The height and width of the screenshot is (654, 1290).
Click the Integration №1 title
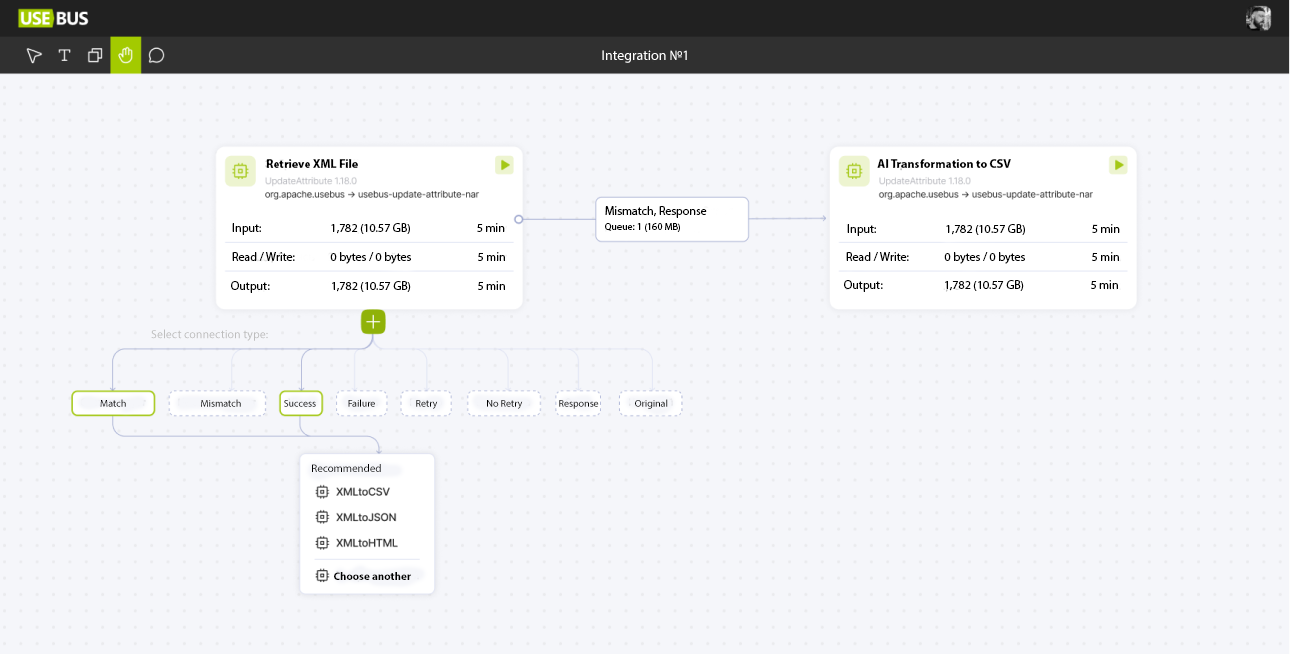[645, 56]
